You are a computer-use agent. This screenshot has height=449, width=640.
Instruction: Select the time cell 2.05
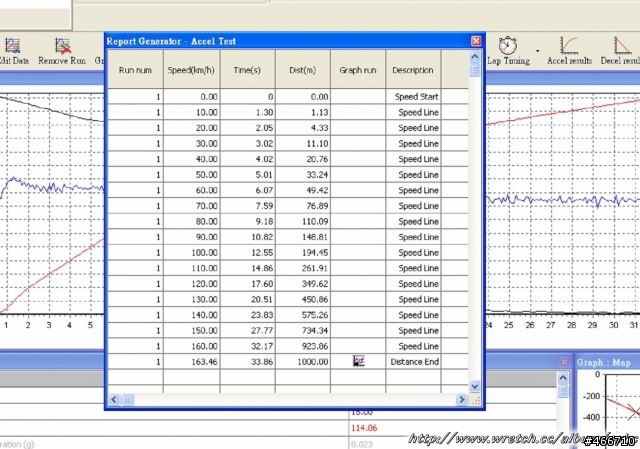coord(247,128)
